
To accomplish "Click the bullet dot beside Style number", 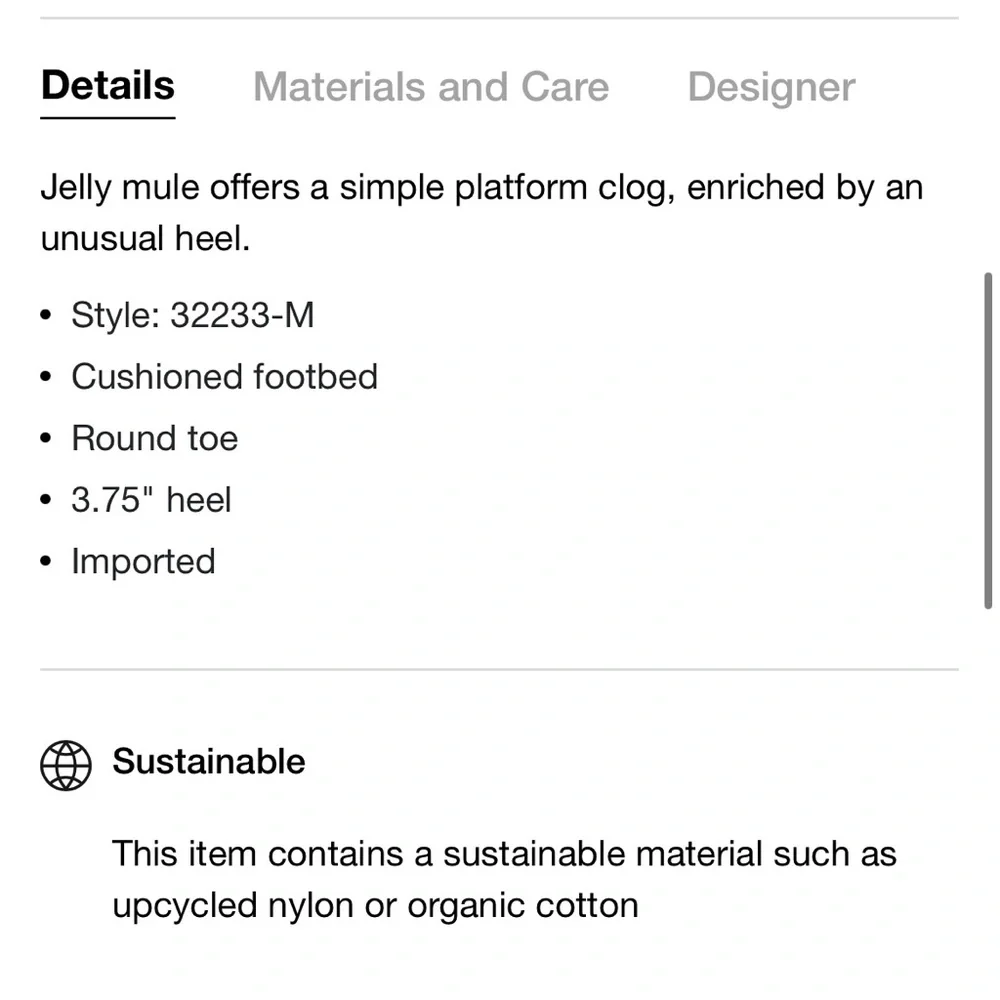I will 45,315.
